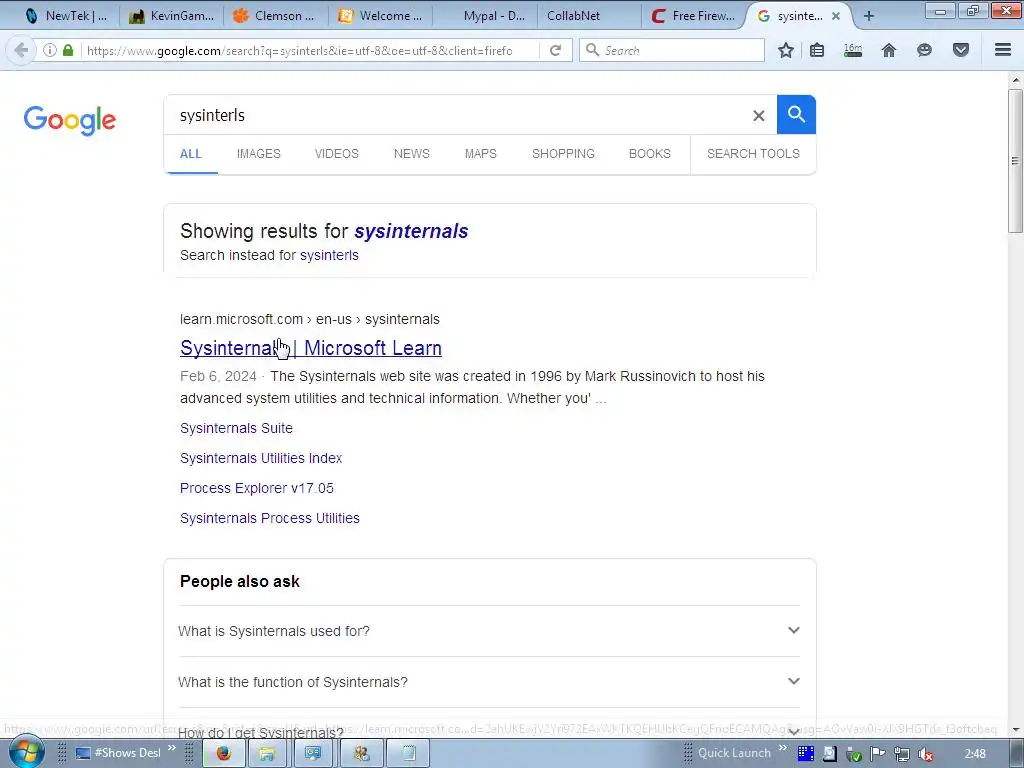
Task: Open the file explorer taskbar button
Action: (266, 753)
